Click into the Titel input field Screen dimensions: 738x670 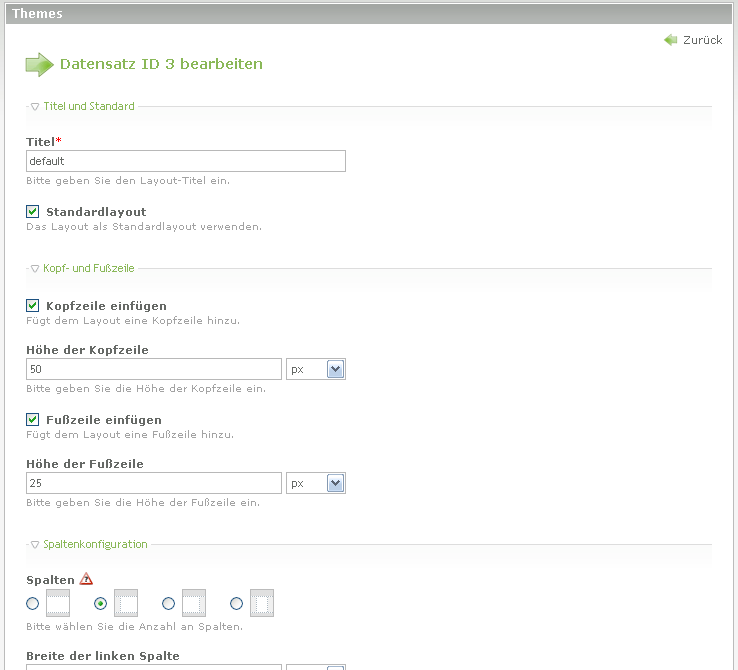(186, 161)
